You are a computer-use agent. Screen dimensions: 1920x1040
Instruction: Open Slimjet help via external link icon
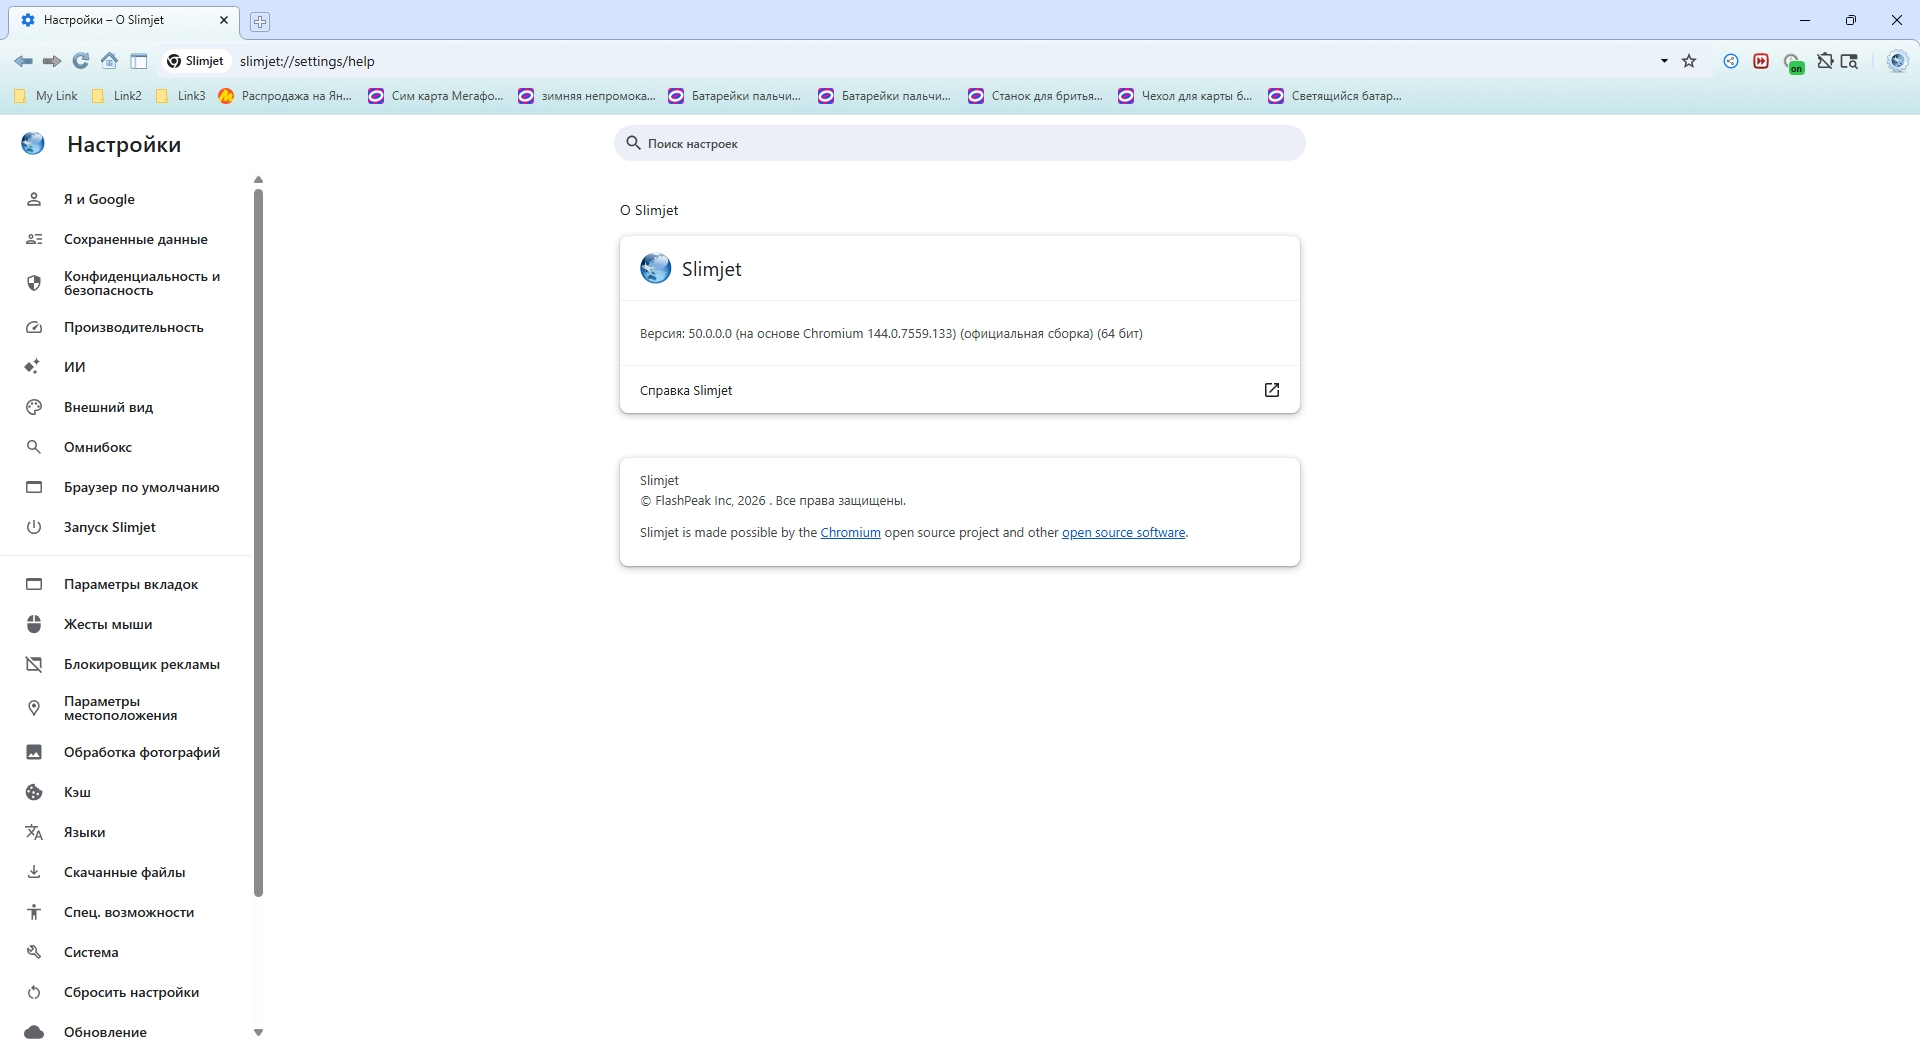1272,390
